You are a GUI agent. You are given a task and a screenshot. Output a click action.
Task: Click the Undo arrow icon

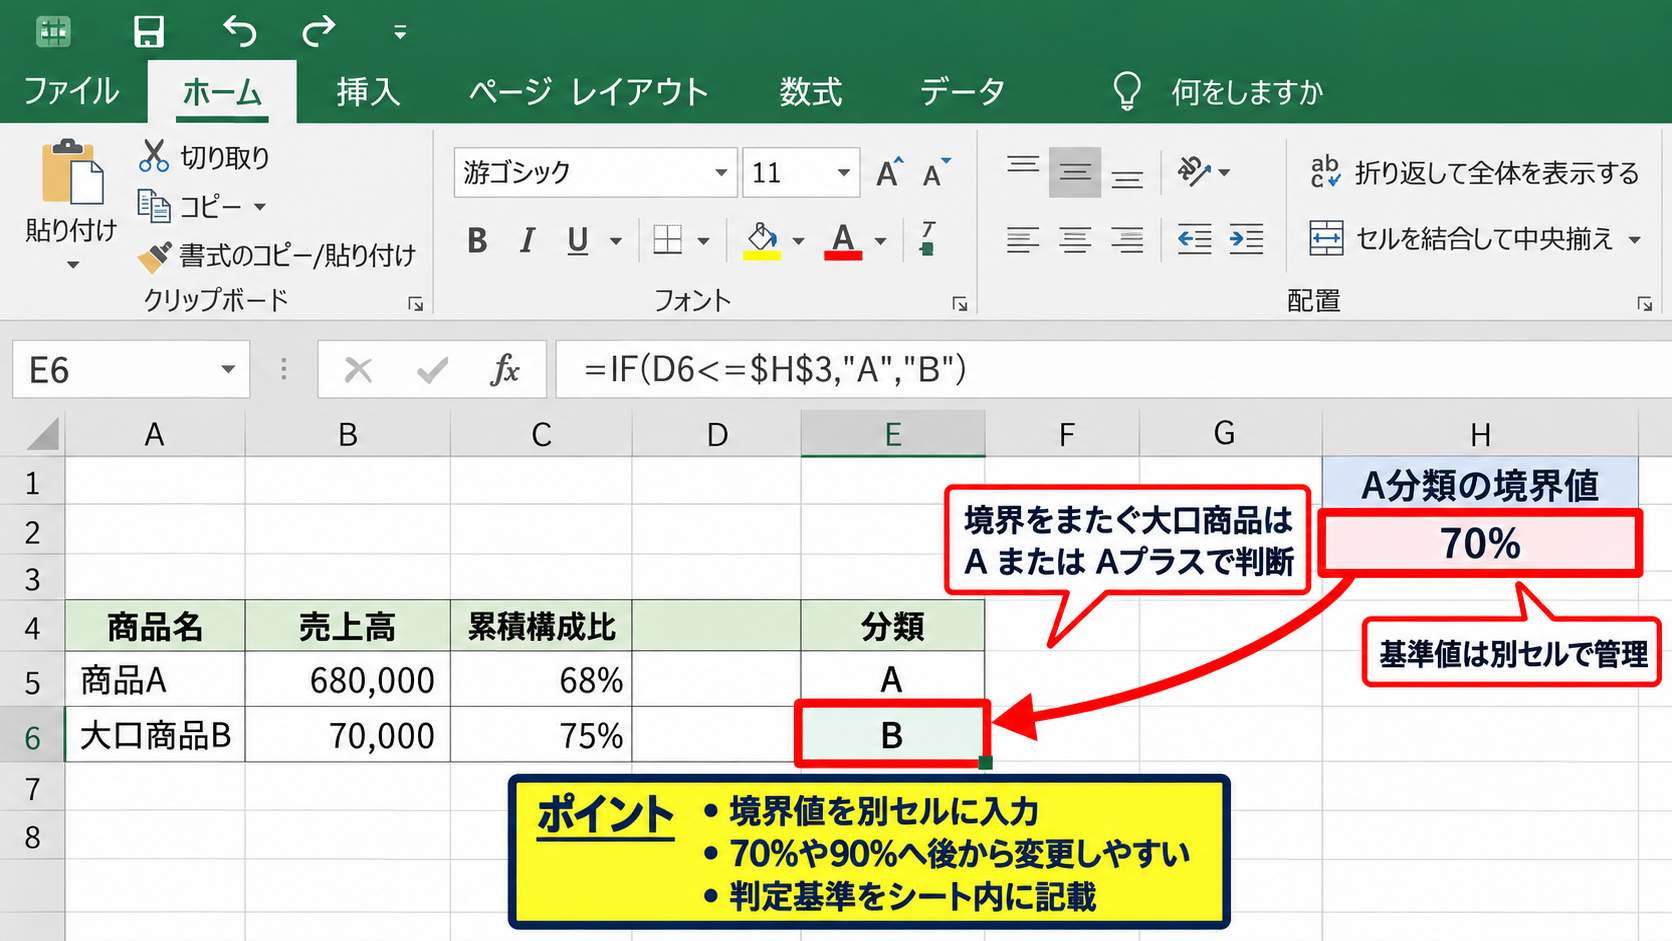click(x=239, y=31)
